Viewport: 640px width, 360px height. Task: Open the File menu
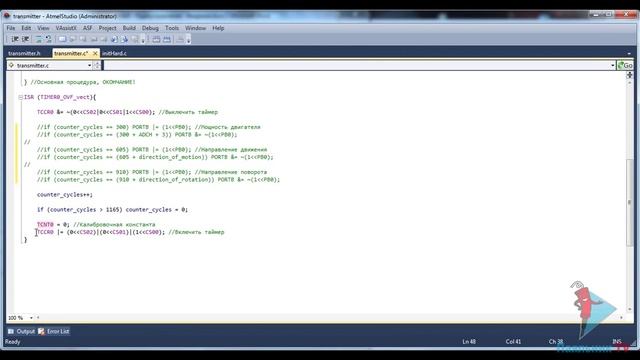point(11,28)
